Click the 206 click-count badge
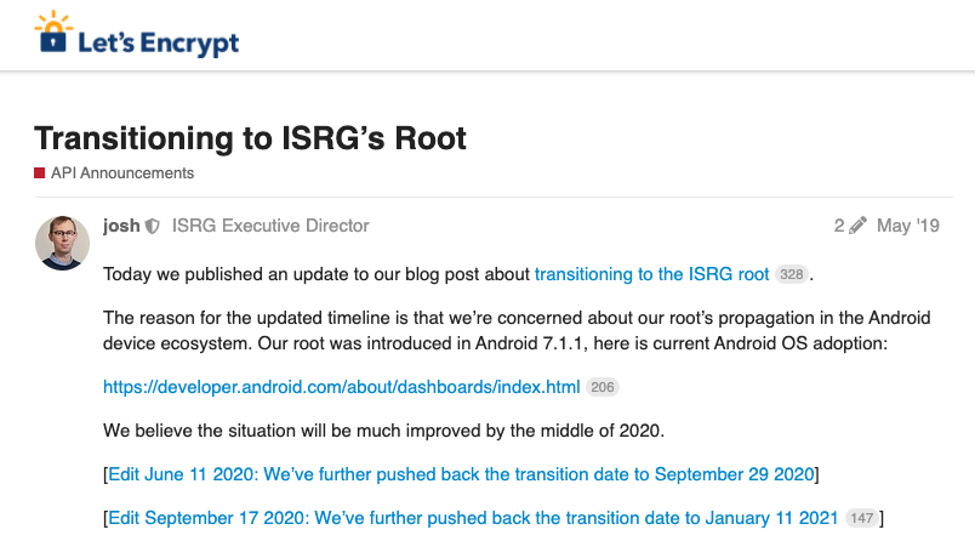 pos(602,387)
